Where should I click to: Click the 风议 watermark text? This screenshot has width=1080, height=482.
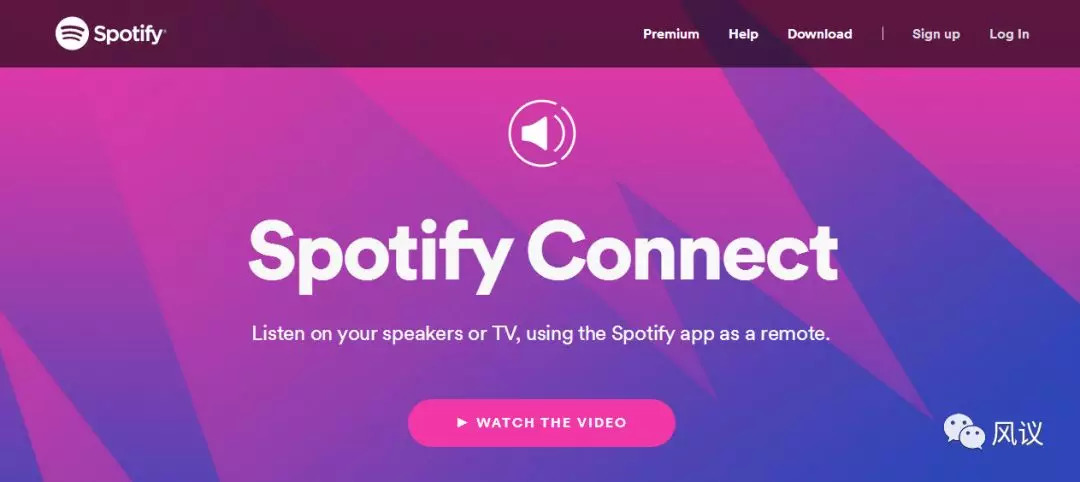[1017, 433]
